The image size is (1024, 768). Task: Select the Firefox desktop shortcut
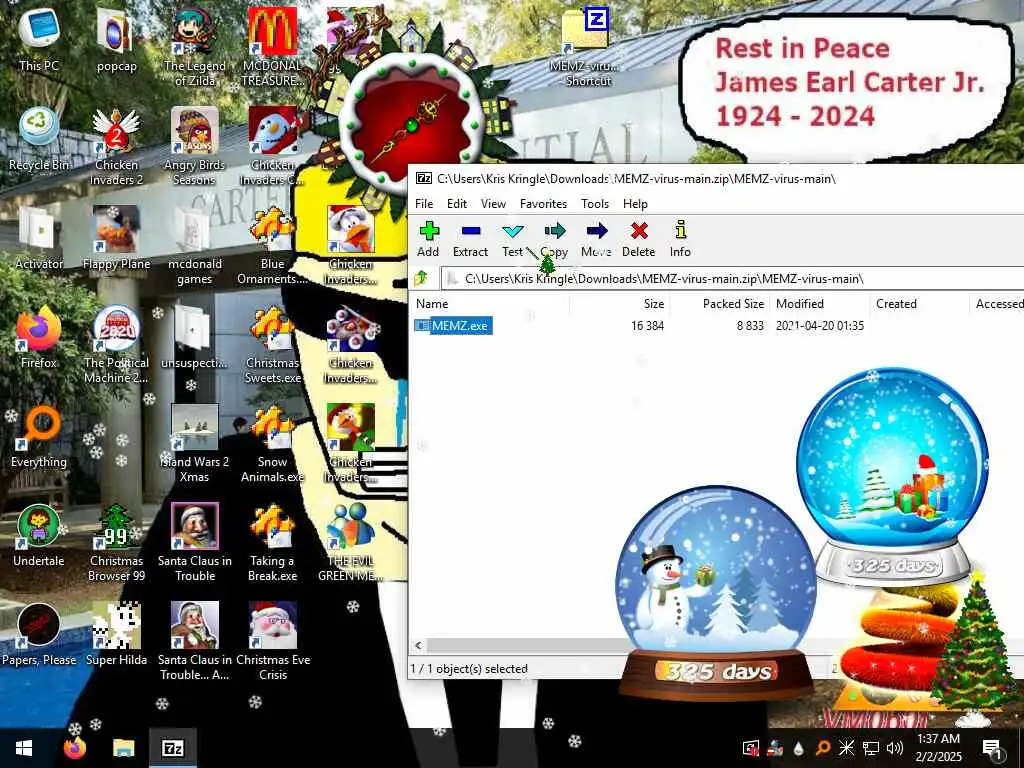pyautogui.click(x=39, y=338)
